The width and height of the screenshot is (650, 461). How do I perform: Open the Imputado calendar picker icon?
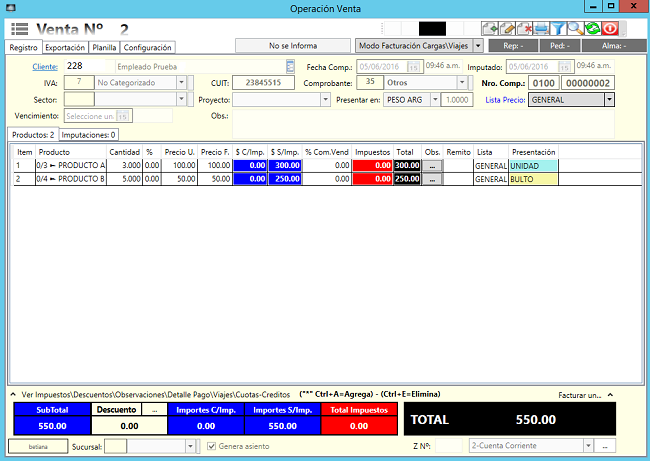click(564, 67)
